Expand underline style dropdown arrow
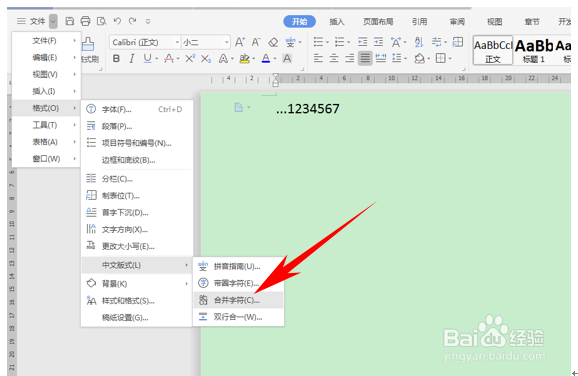The image size is (578, 376). click(157, 59)
